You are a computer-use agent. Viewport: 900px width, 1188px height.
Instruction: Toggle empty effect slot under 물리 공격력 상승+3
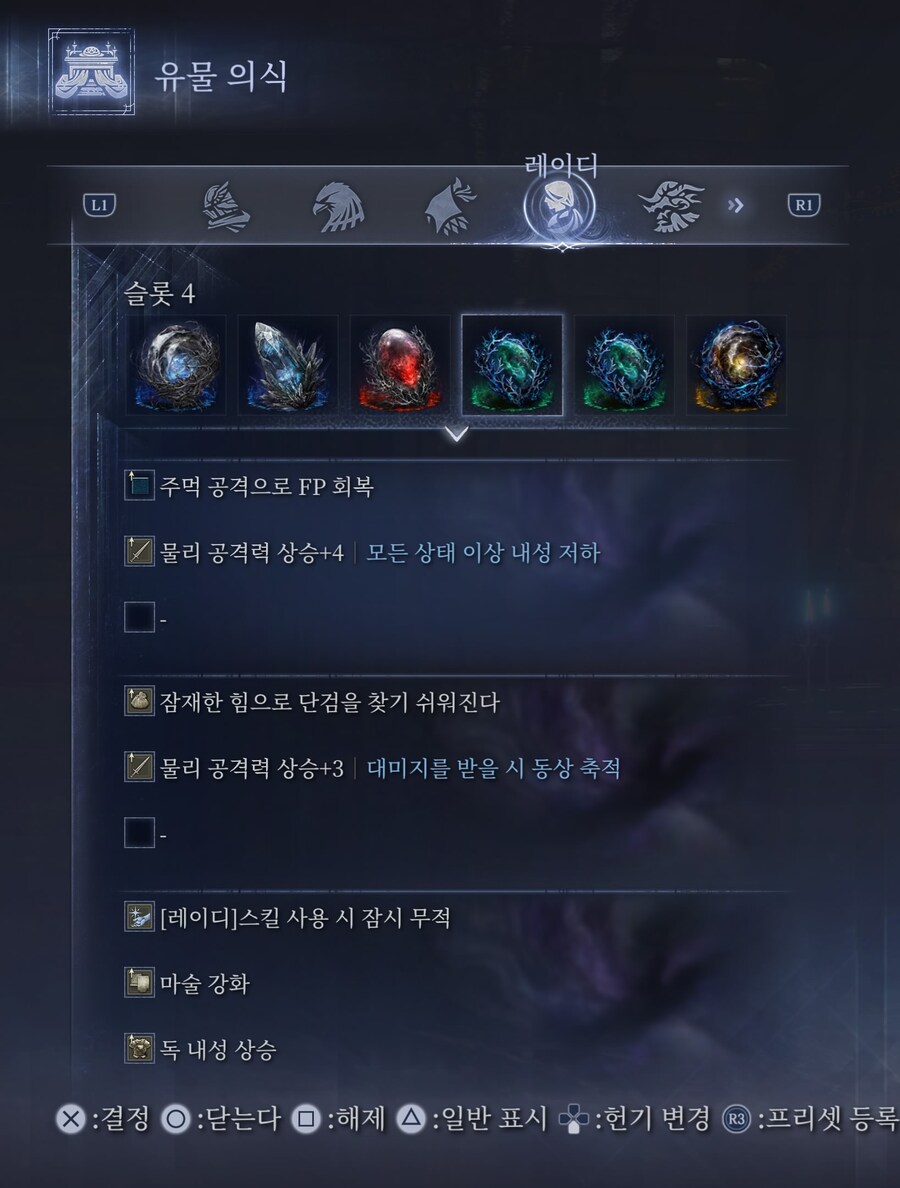click(139, 833)
